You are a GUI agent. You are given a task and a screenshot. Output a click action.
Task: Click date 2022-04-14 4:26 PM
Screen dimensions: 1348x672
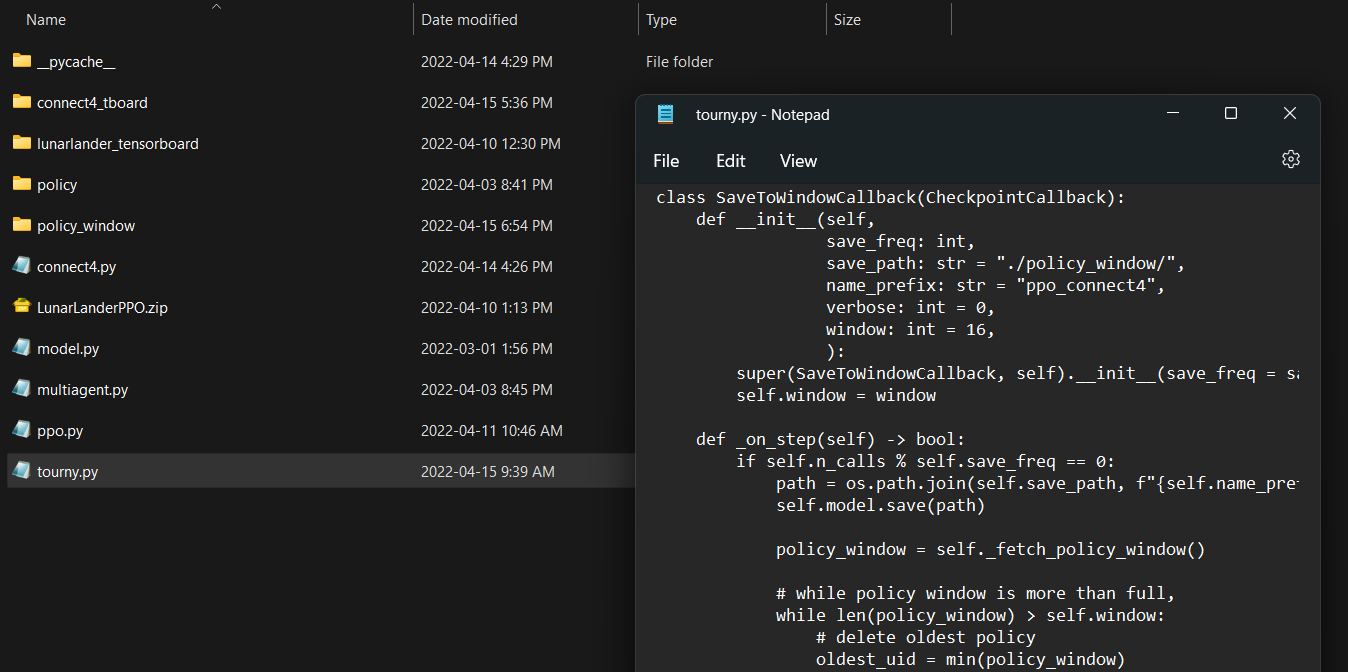coord(486,267)
